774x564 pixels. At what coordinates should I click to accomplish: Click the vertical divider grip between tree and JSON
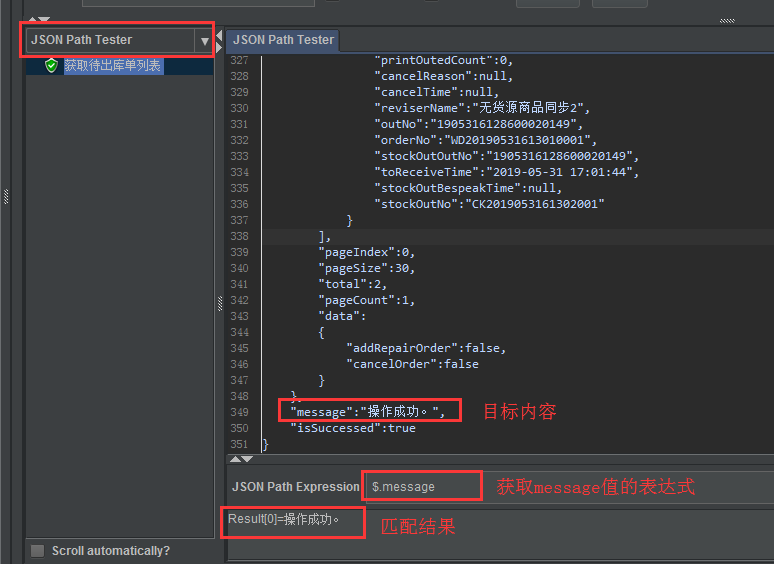tap(220, 303)
